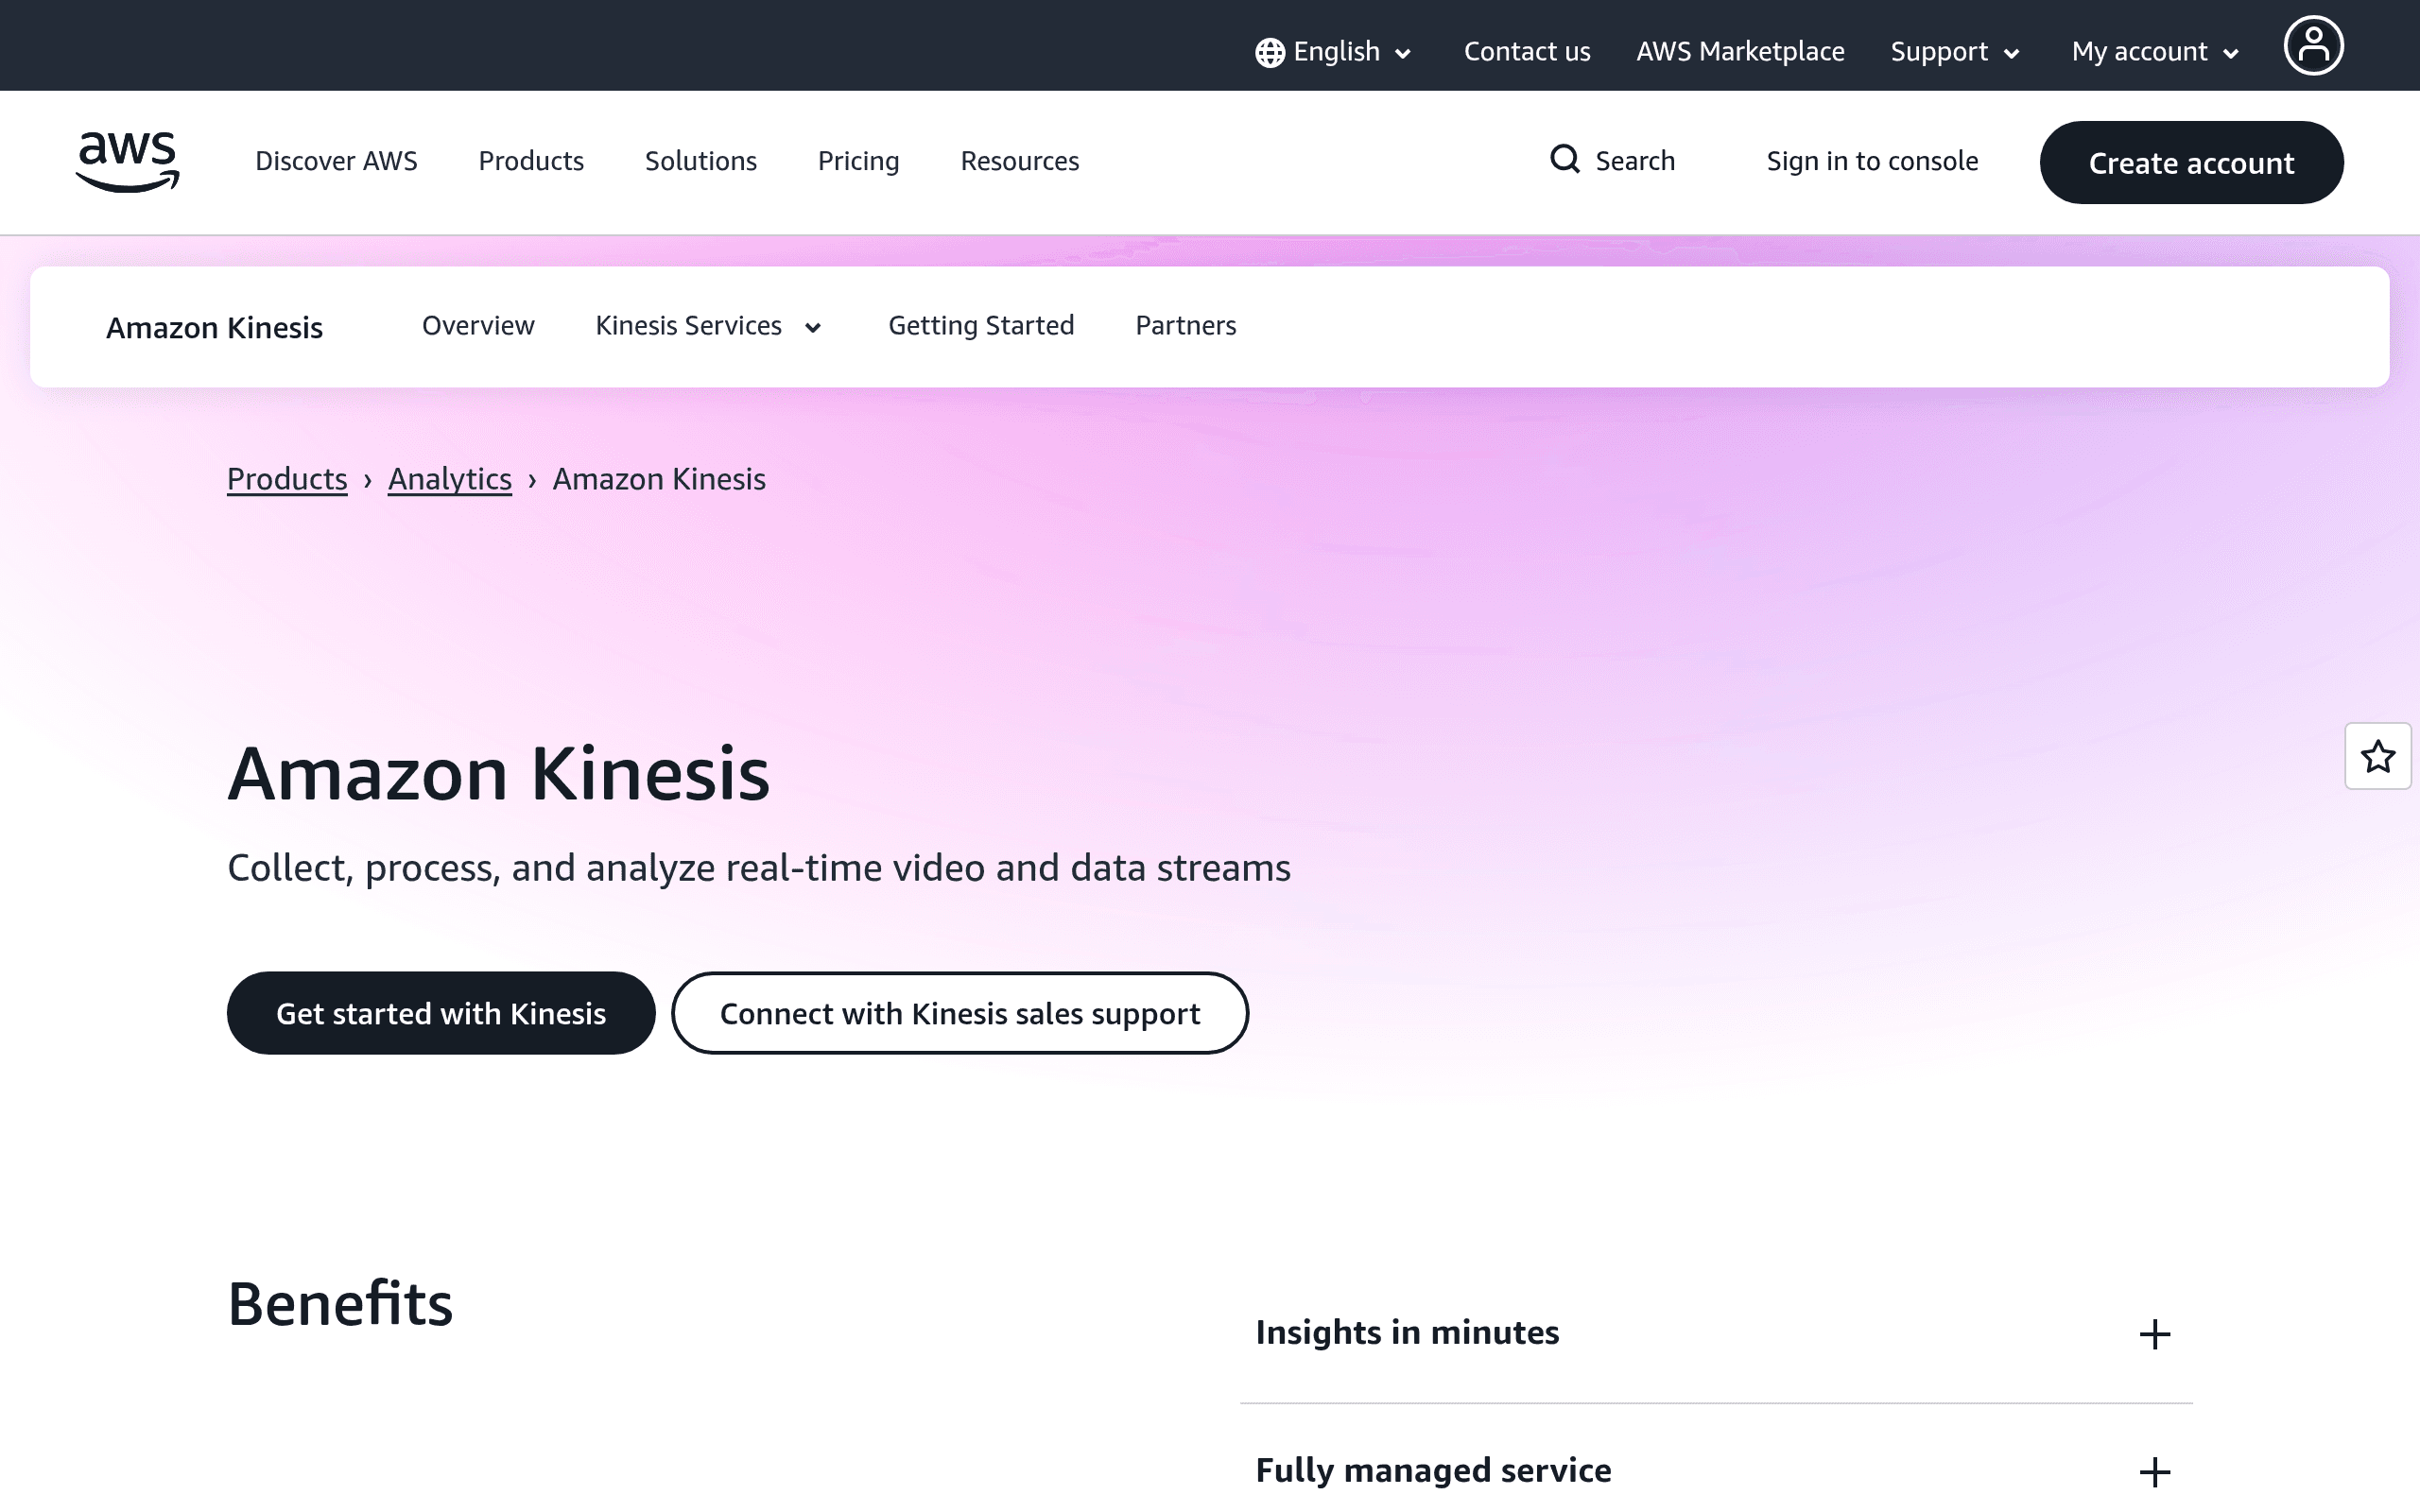The width and height of the screenshot is (2420, 1512).
Task: Open the English language dropdown
Action: 1333,52
